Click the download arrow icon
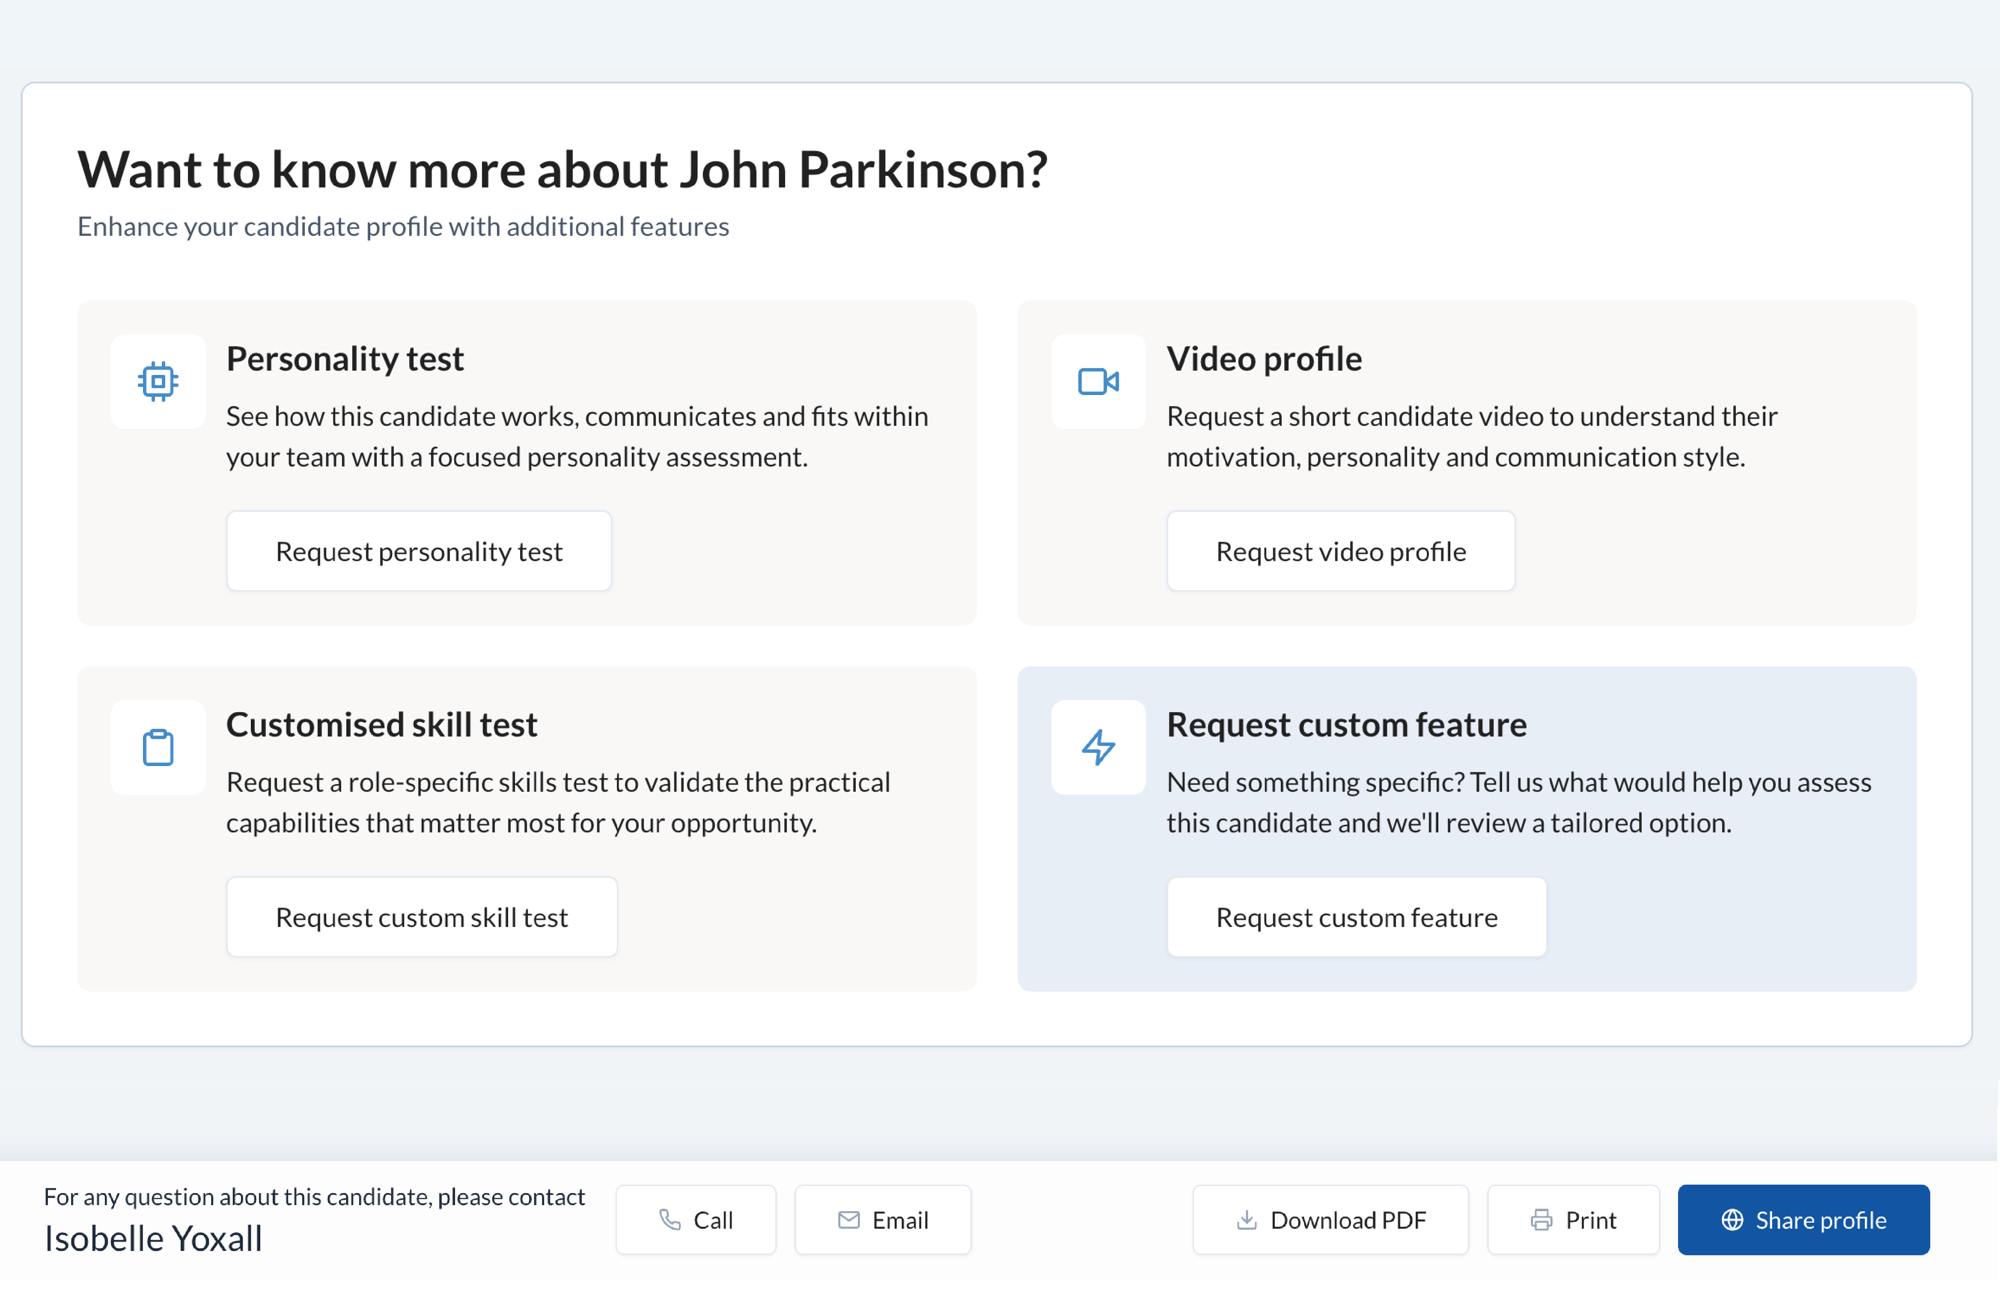 [1246, 1219]
